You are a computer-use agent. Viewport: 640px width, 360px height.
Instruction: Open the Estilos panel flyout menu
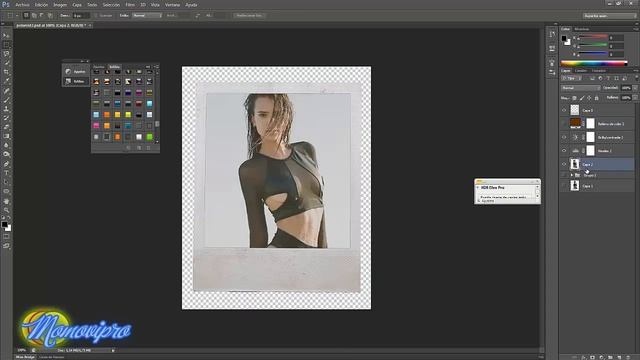click(x=156, y=67)
